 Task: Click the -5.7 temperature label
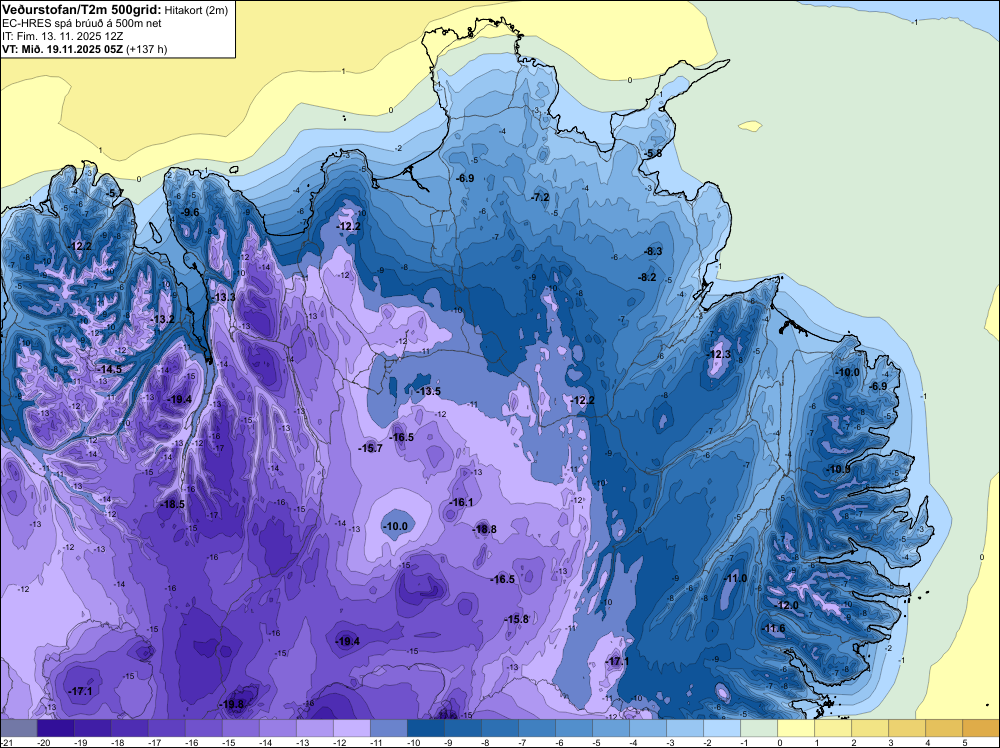114,193
